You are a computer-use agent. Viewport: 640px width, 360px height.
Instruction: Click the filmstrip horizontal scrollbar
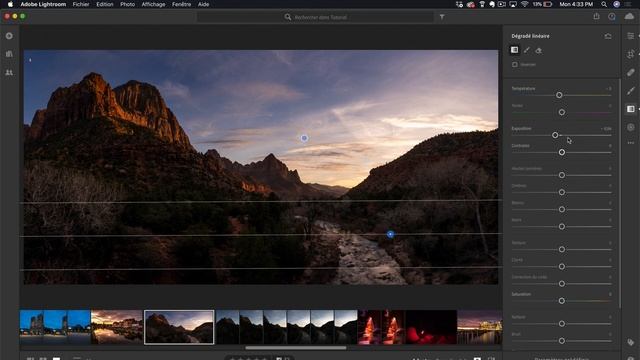click(x=296, y=348)
